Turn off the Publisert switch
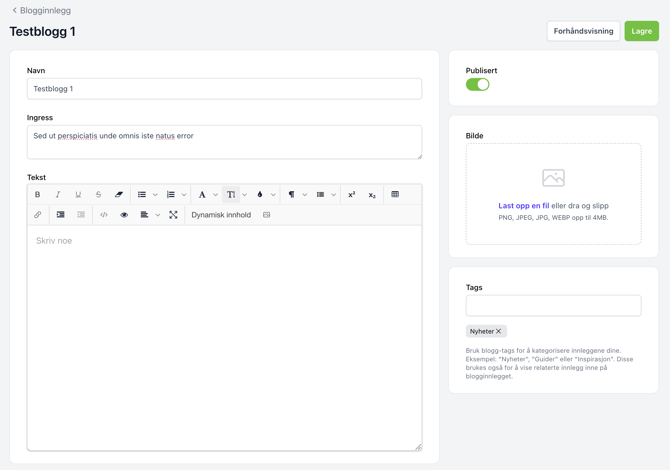 [x=477, y=85]
